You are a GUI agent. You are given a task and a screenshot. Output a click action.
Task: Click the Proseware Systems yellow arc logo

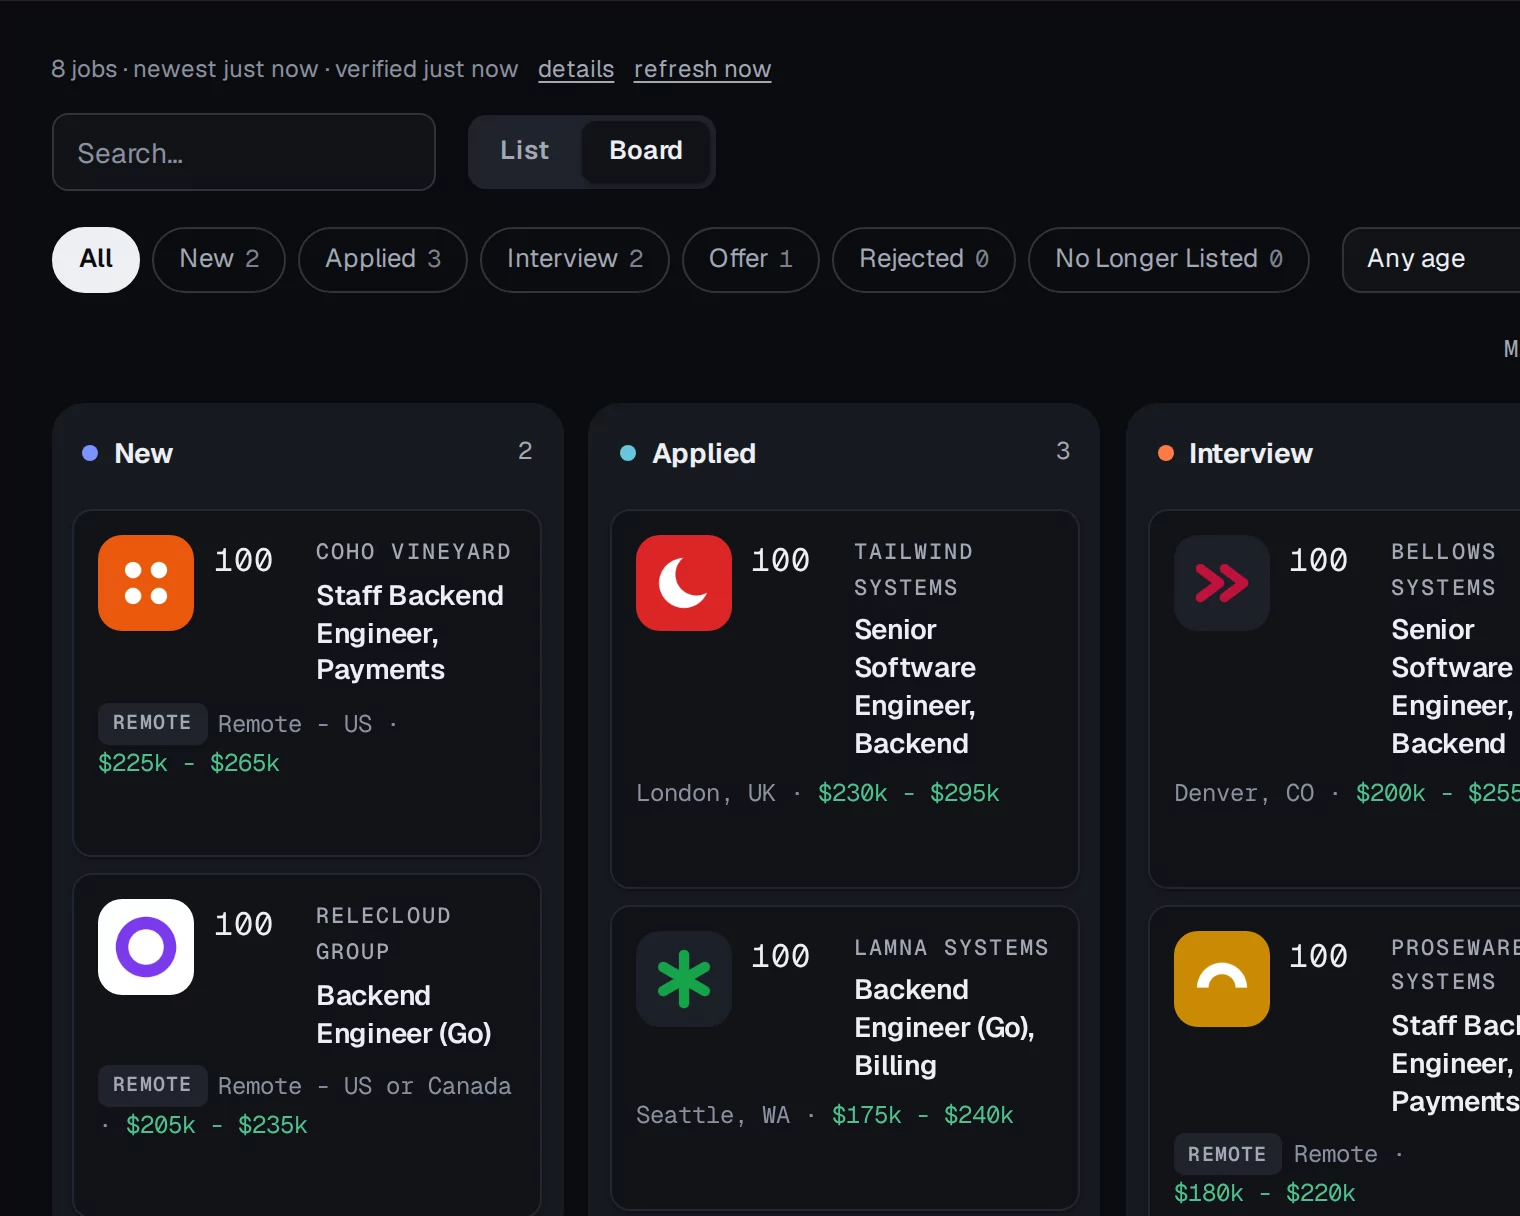coord(1222,979)
